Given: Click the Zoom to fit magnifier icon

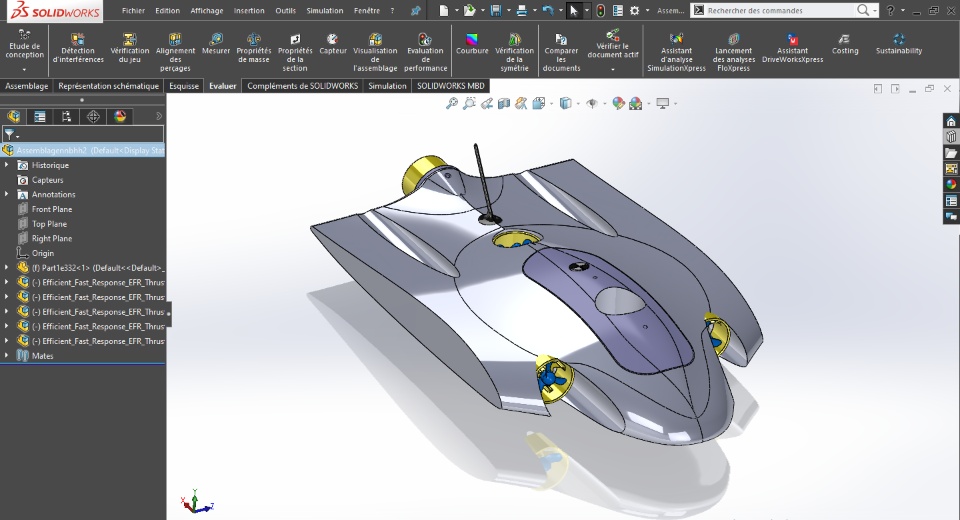Looking at the screenshot, I should pos(451,103).
